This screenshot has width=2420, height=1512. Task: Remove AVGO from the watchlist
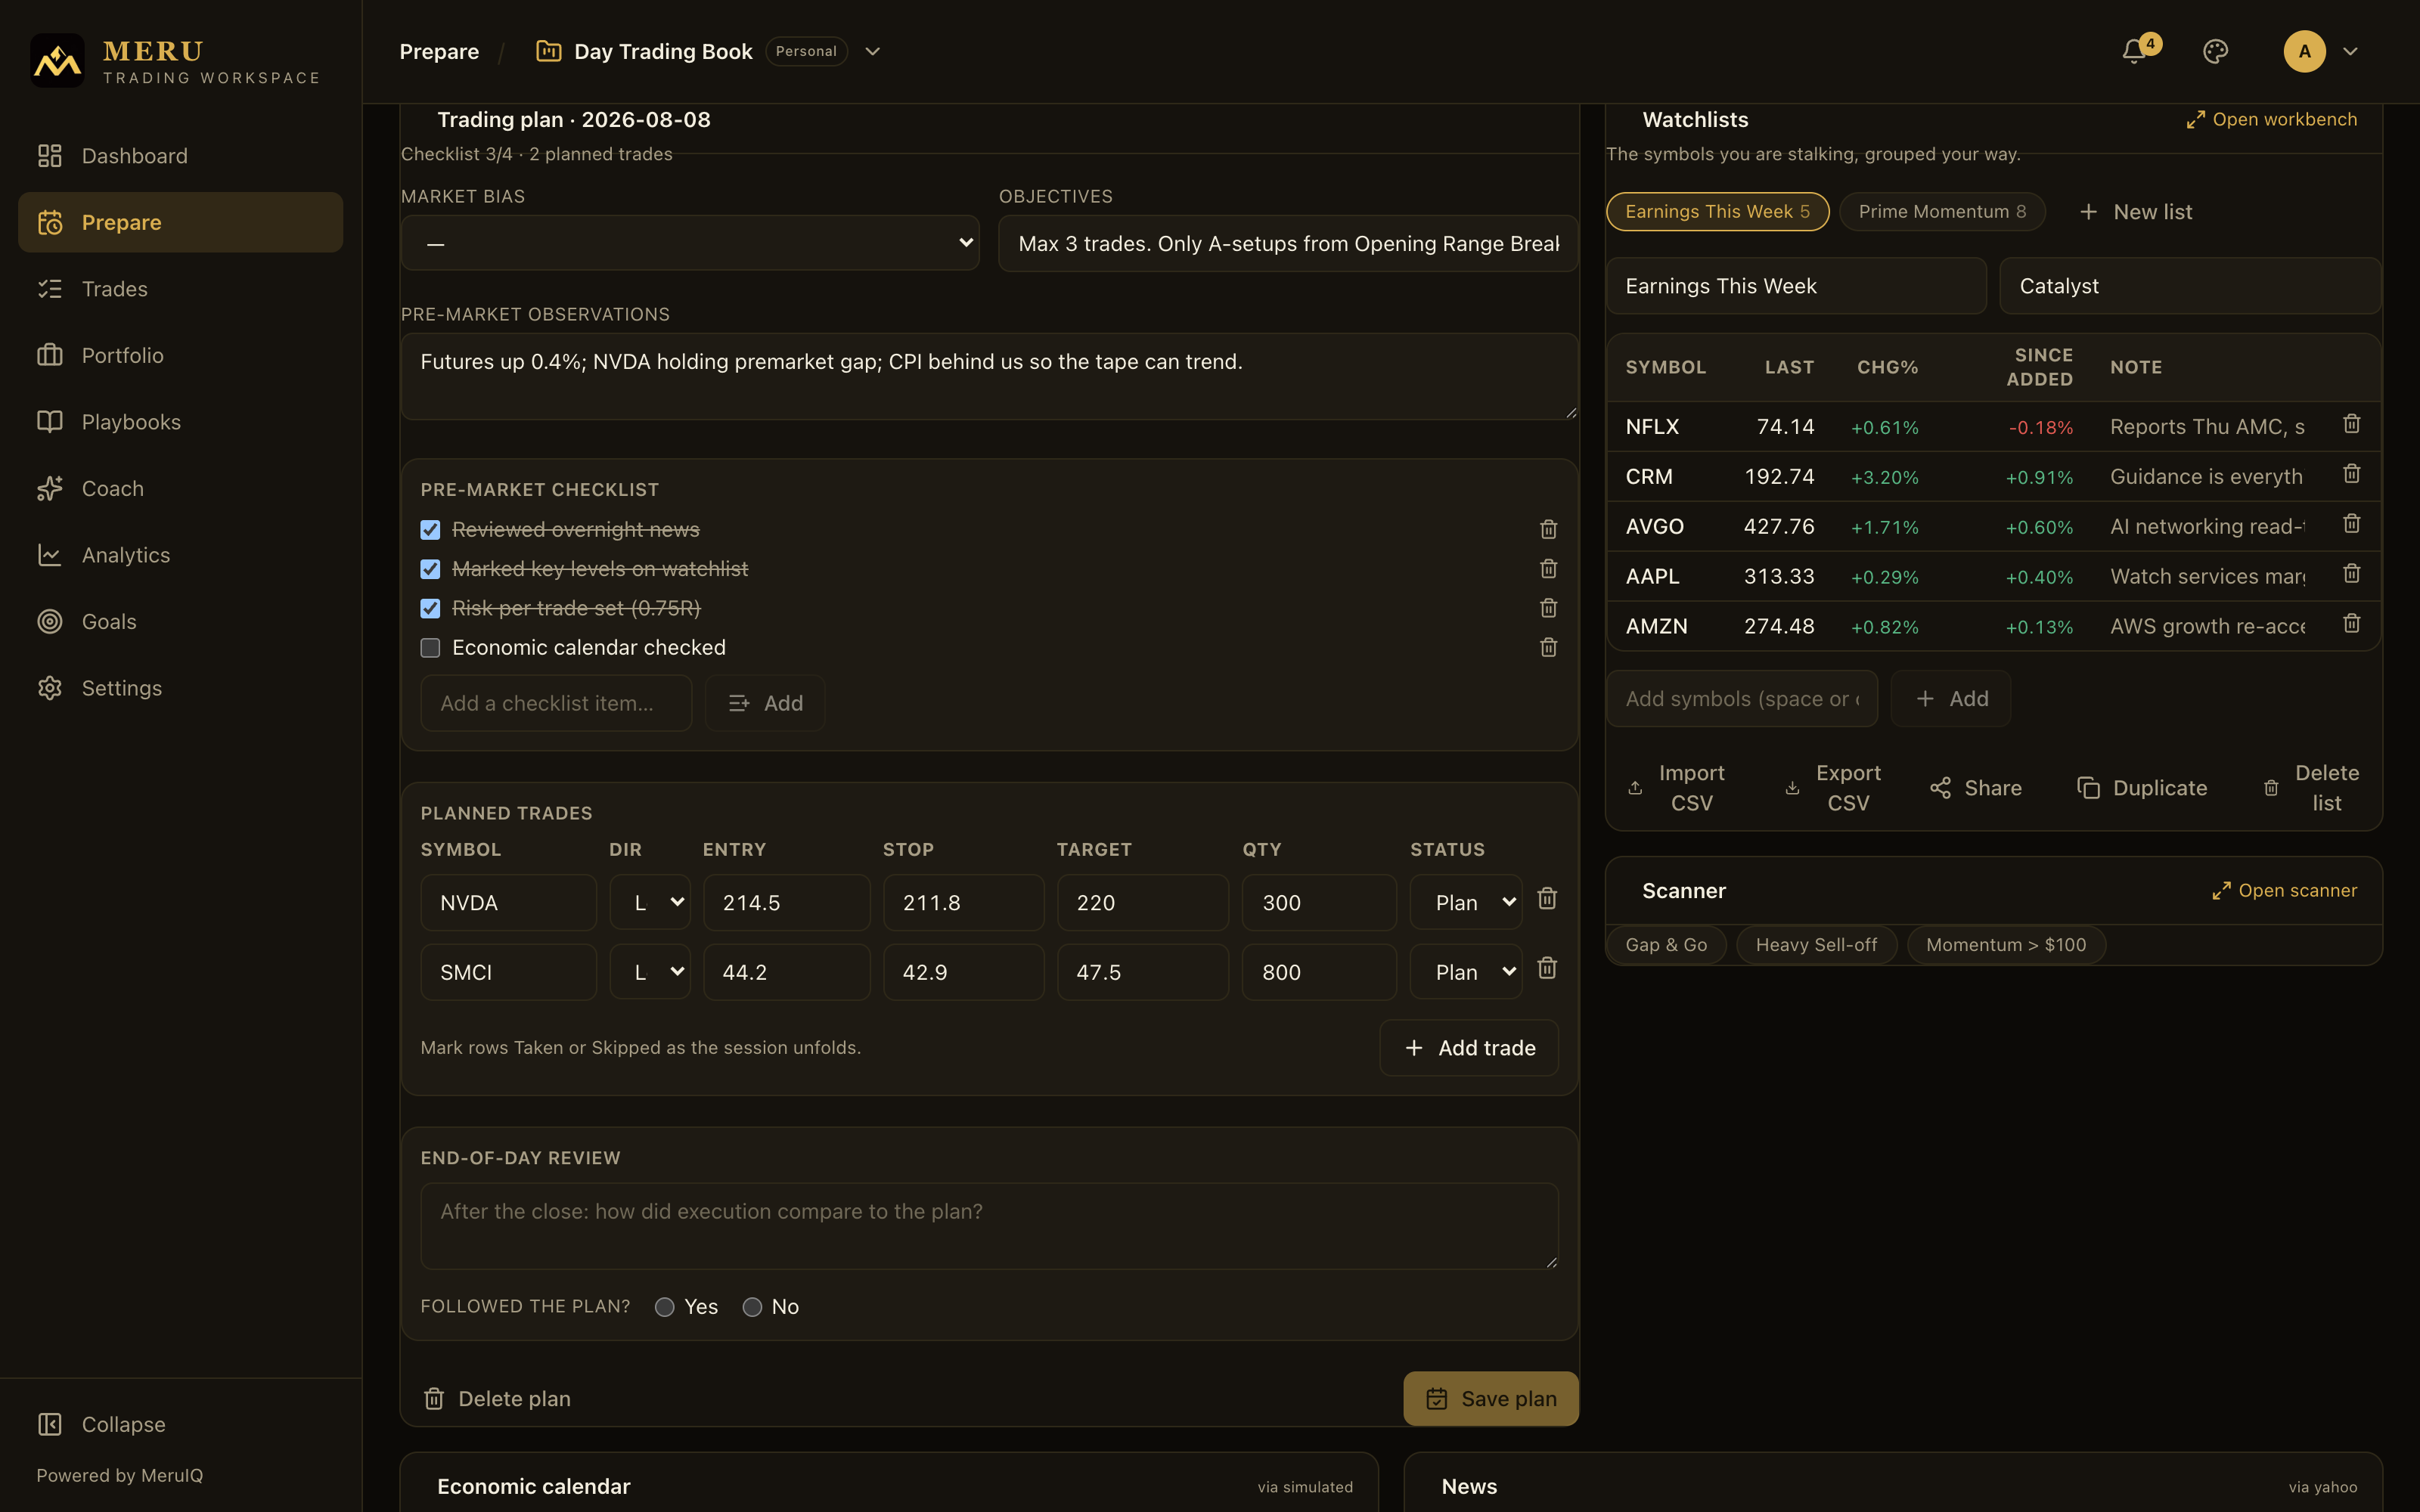pos(2352,524)
